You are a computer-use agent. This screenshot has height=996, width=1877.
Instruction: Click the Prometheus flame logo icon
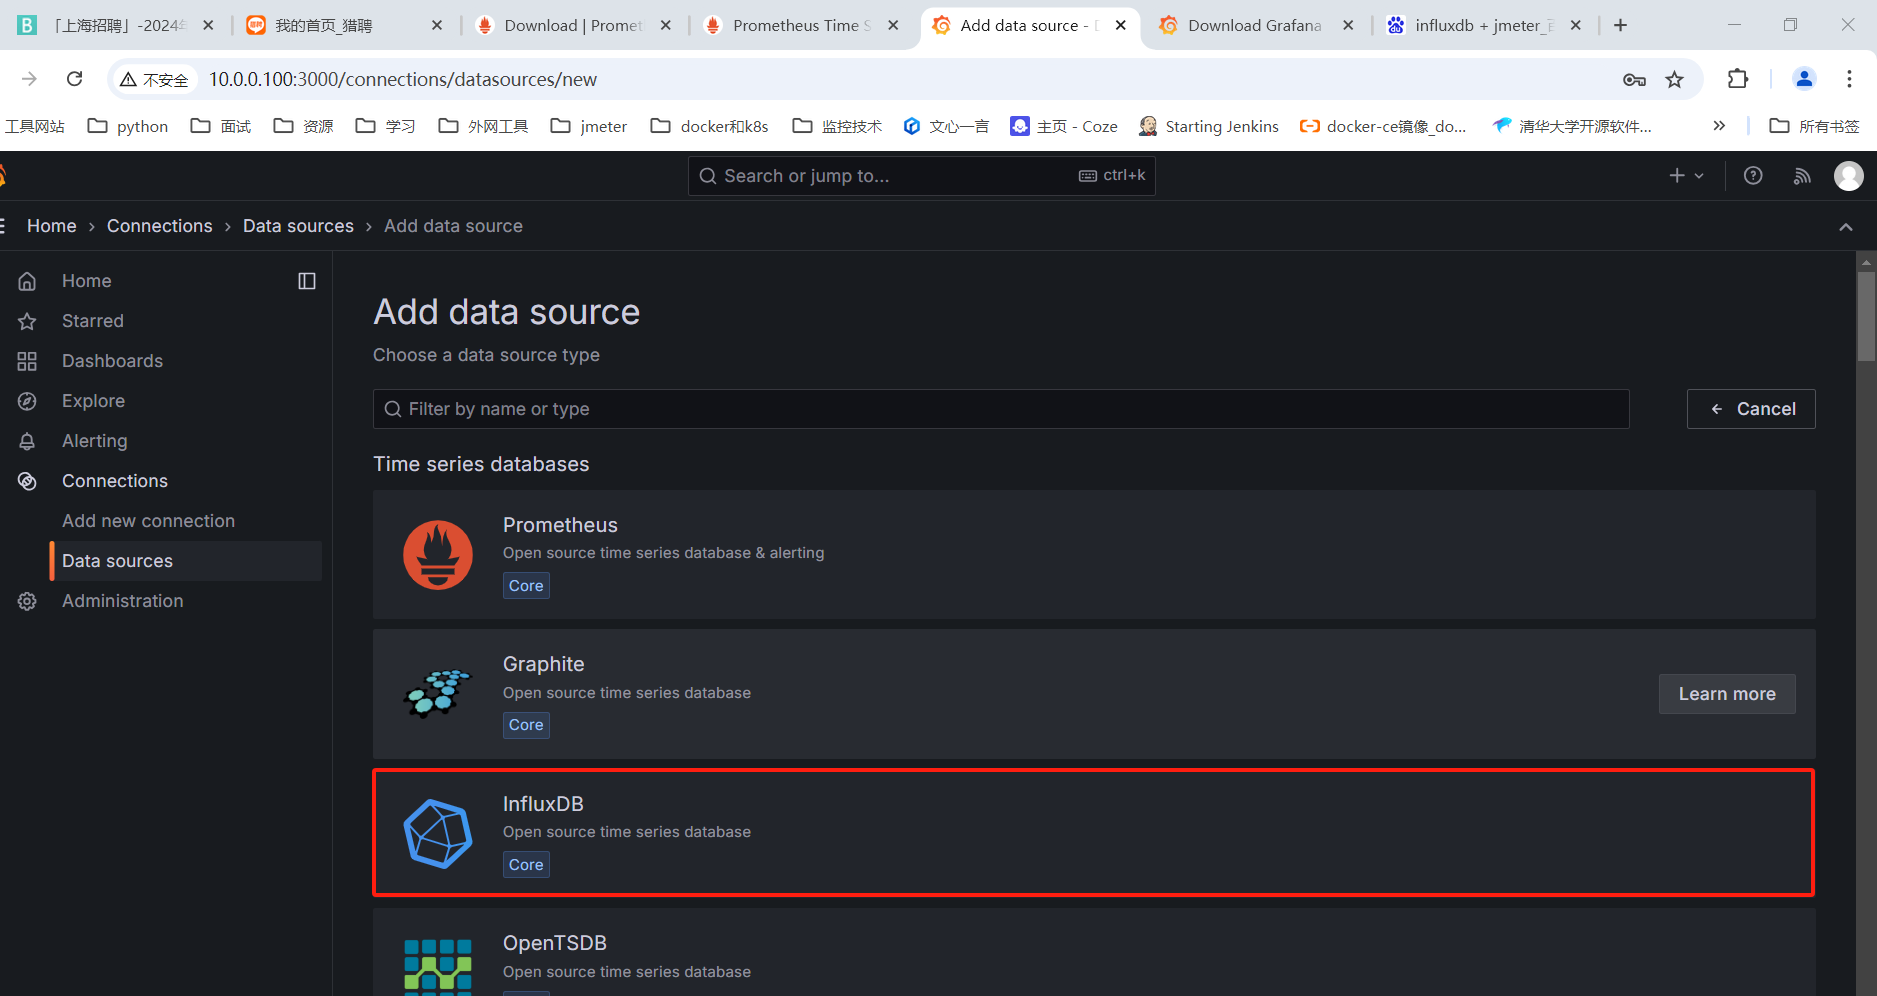[x=437, y=555]
